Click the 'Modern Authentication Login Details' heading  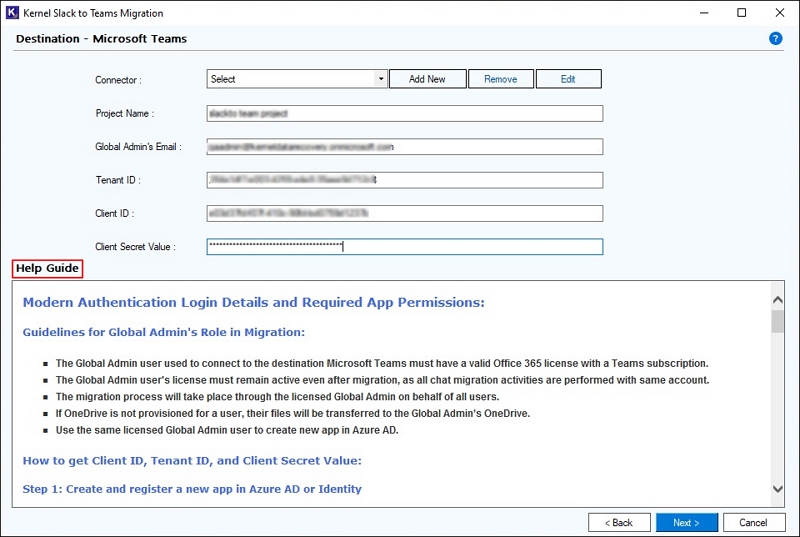pyautogui.click(x=254, y=302)
